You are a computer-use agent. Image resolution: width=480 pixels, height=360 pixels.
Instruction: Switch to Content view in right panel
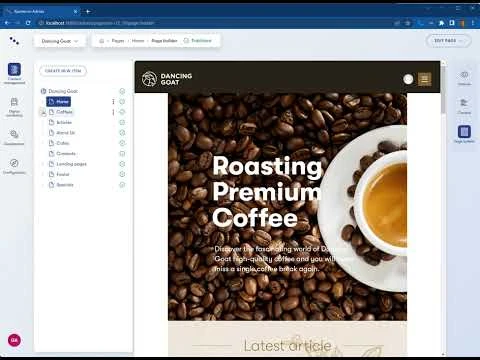(x=464, y=106)
